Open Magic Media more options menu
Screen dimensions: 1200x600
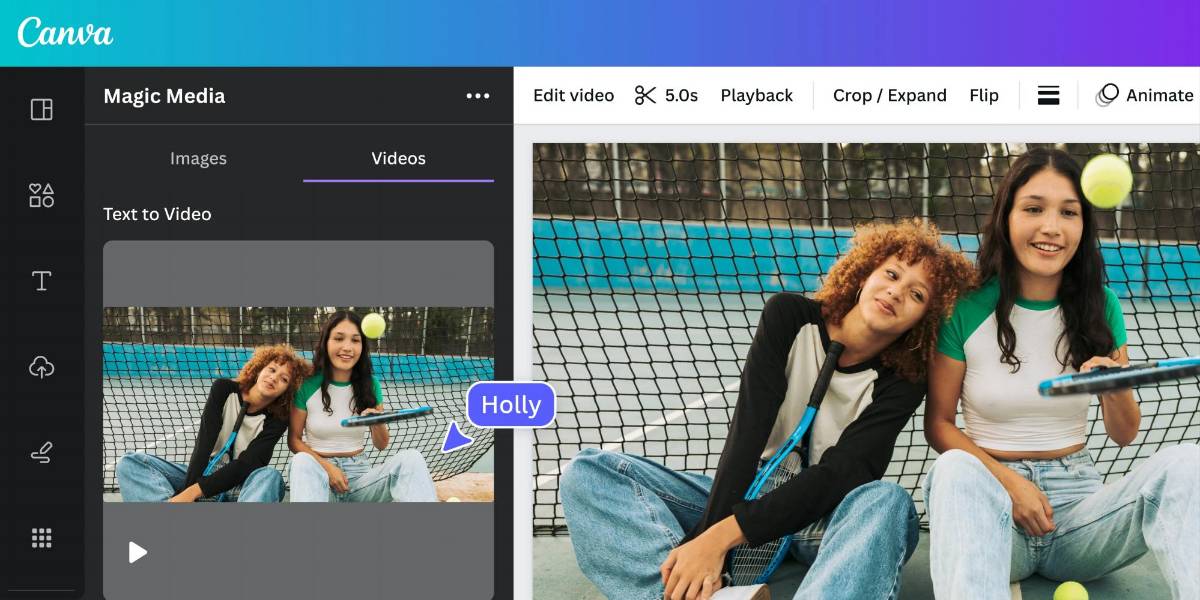[478, 96]
